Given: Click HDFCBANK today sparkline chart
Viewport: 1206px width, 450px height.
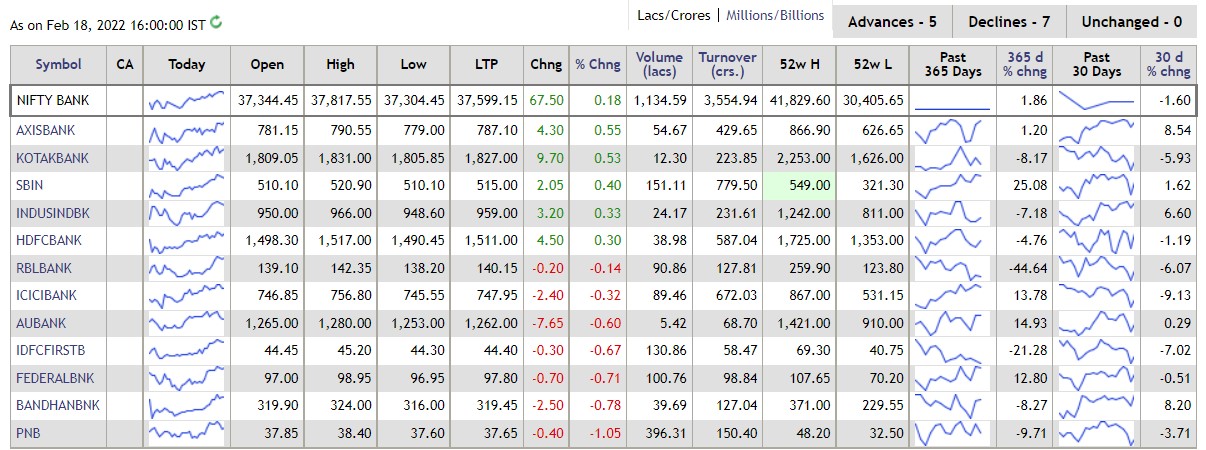Looking at the screenshot, I should (186, 240).
